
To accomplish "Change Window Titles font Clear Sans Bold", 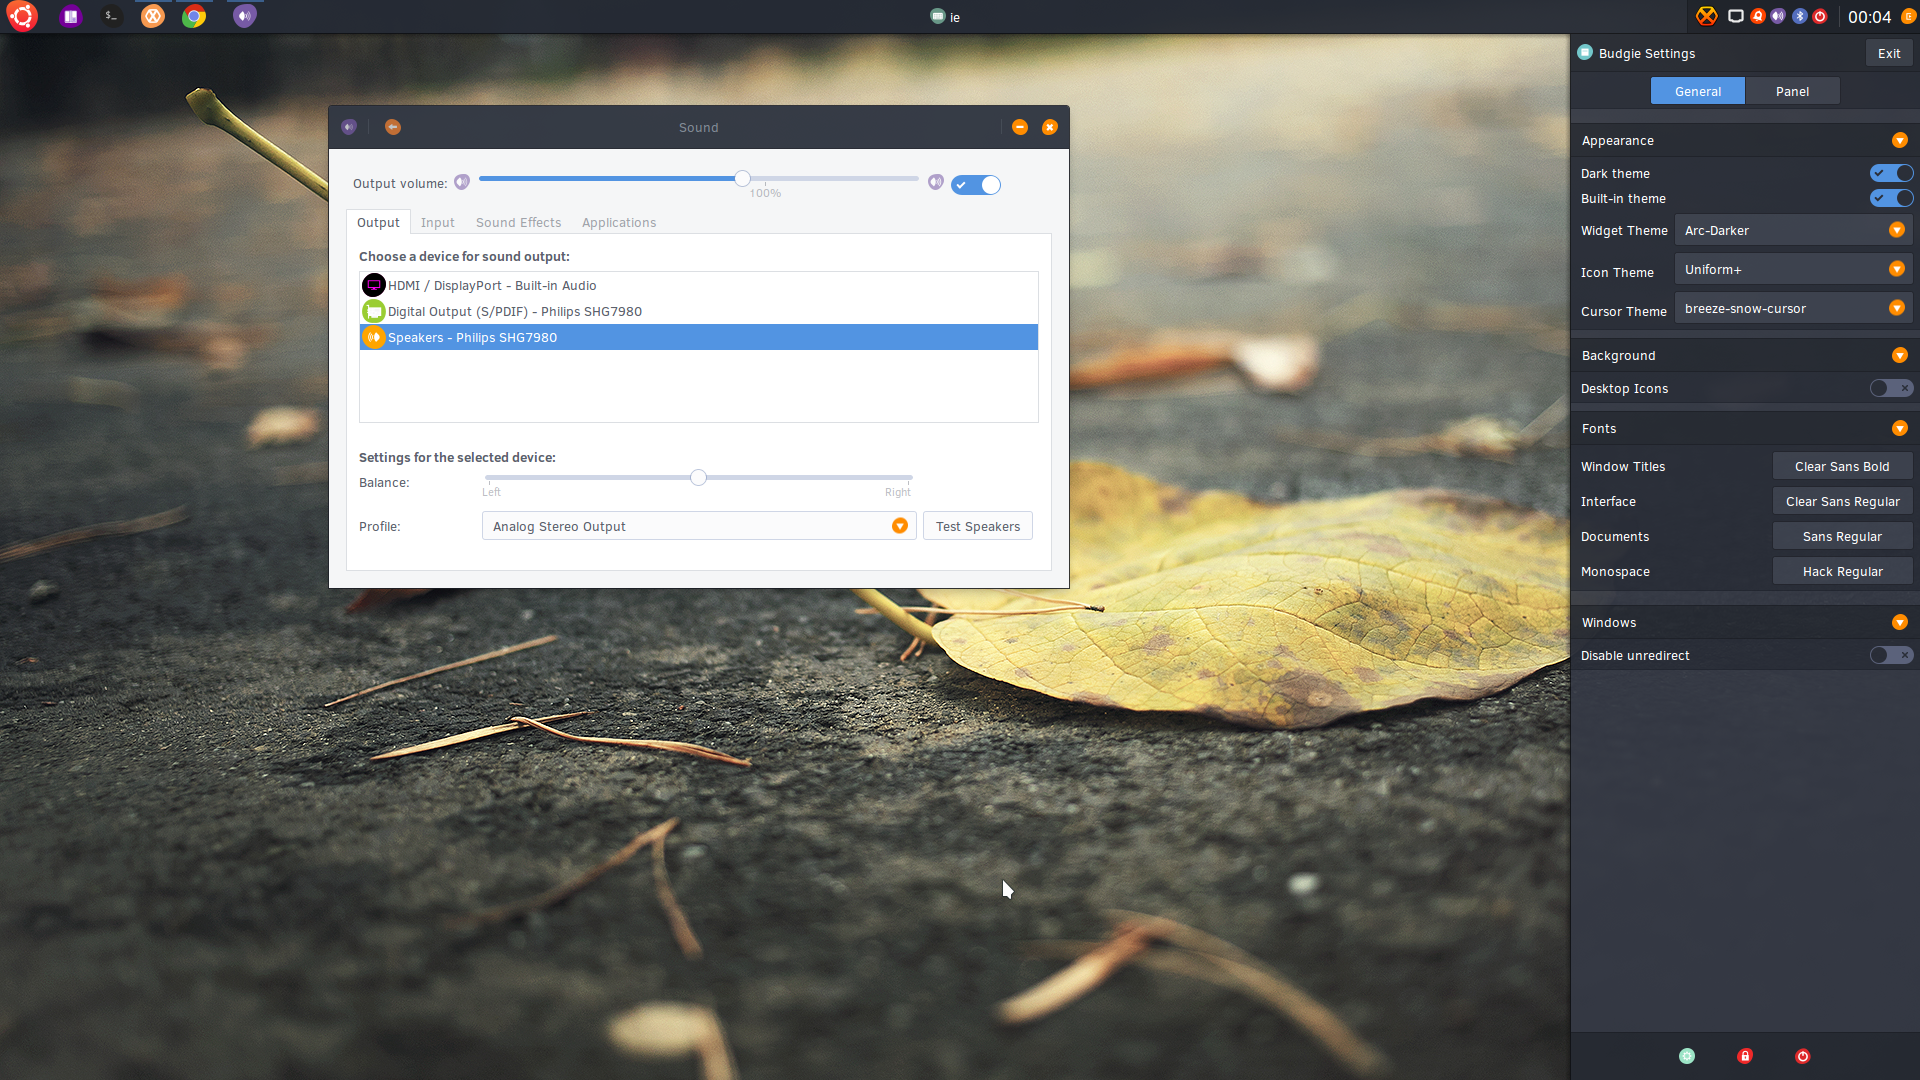I will click(x=1842, y=466).
